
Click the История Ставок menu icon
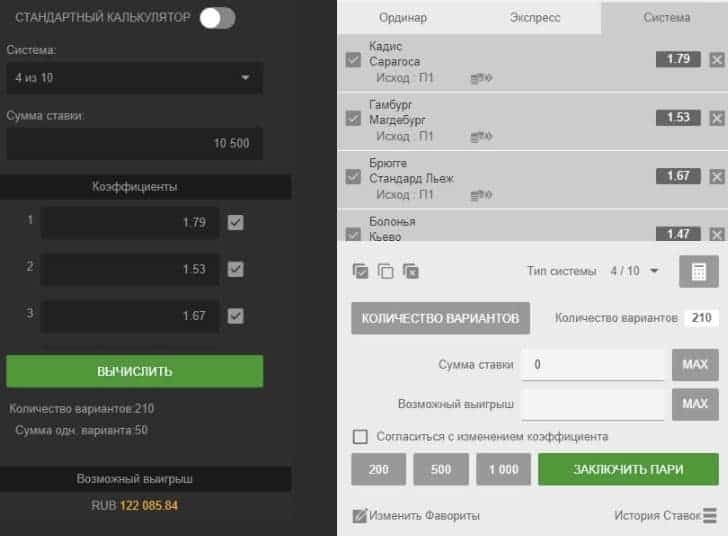[x=710, y=516]
